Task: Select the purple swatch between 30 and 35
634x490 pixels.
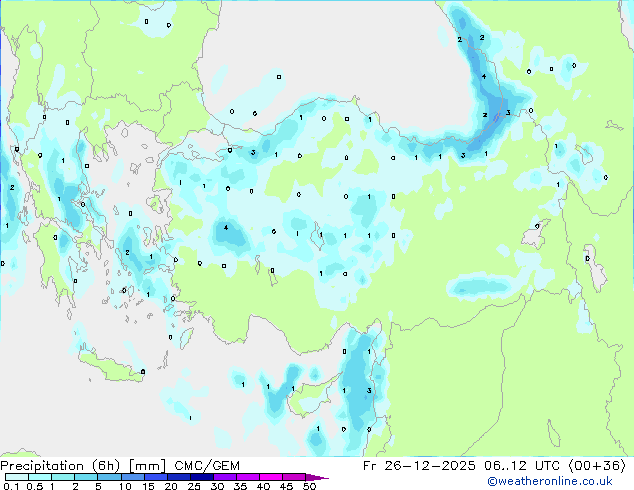Action: pos(224,477)
